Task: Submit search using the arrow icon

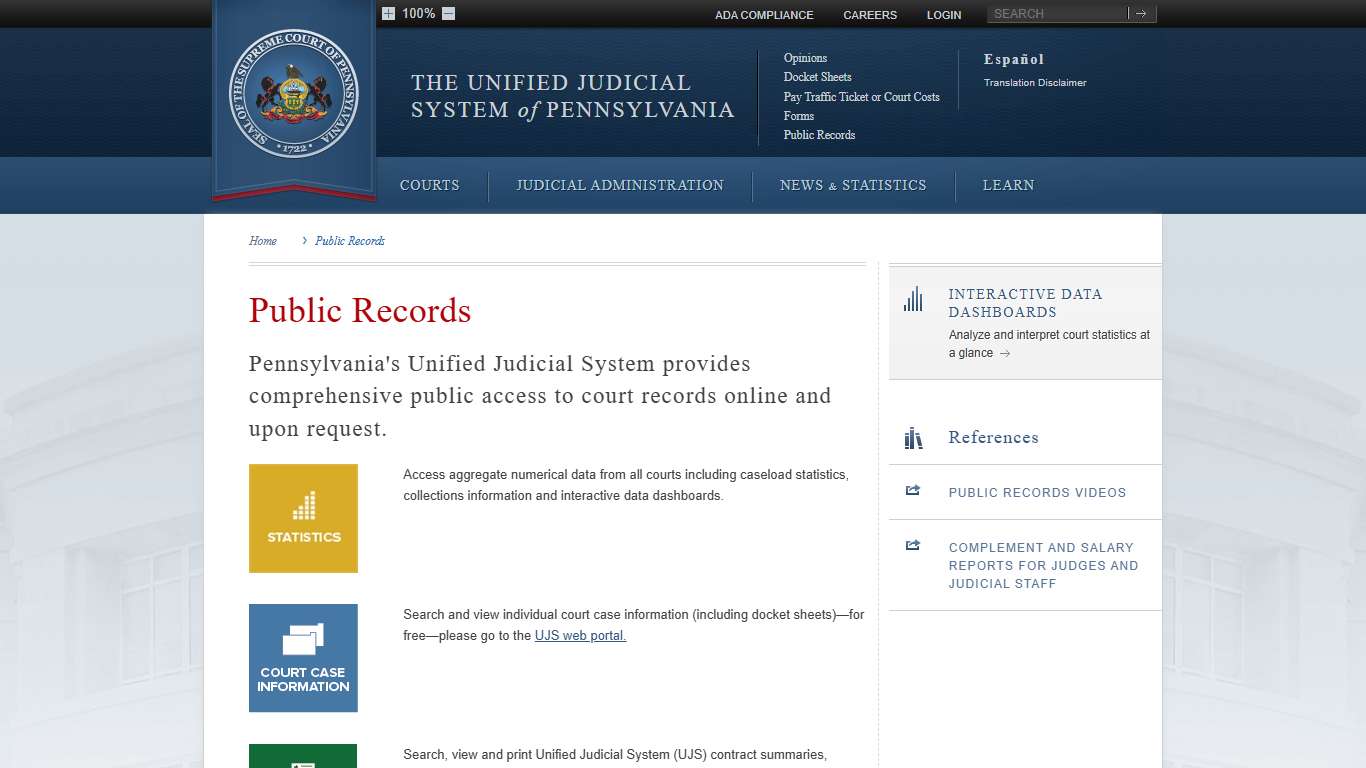Action: (x=1142, y=14)
